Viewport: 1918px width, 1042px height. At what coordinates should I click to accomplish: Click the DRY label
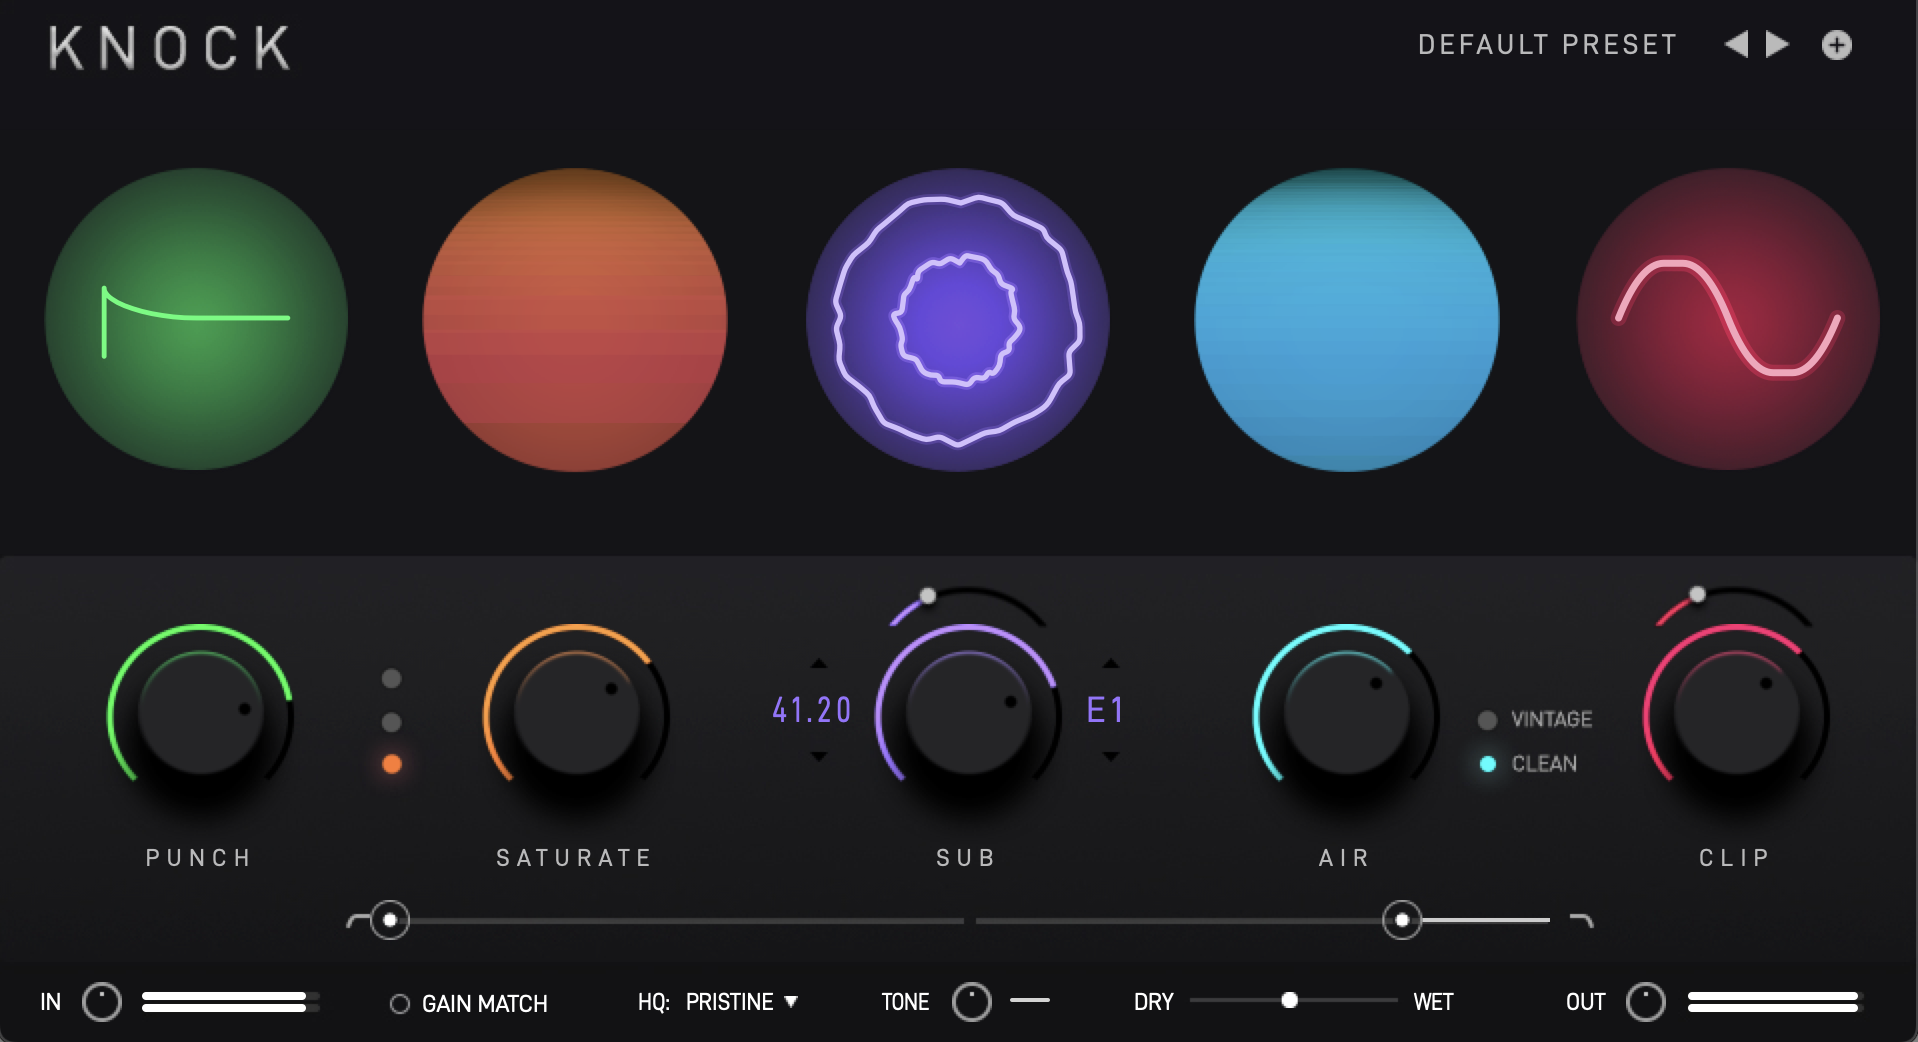coord(1154,1002)
